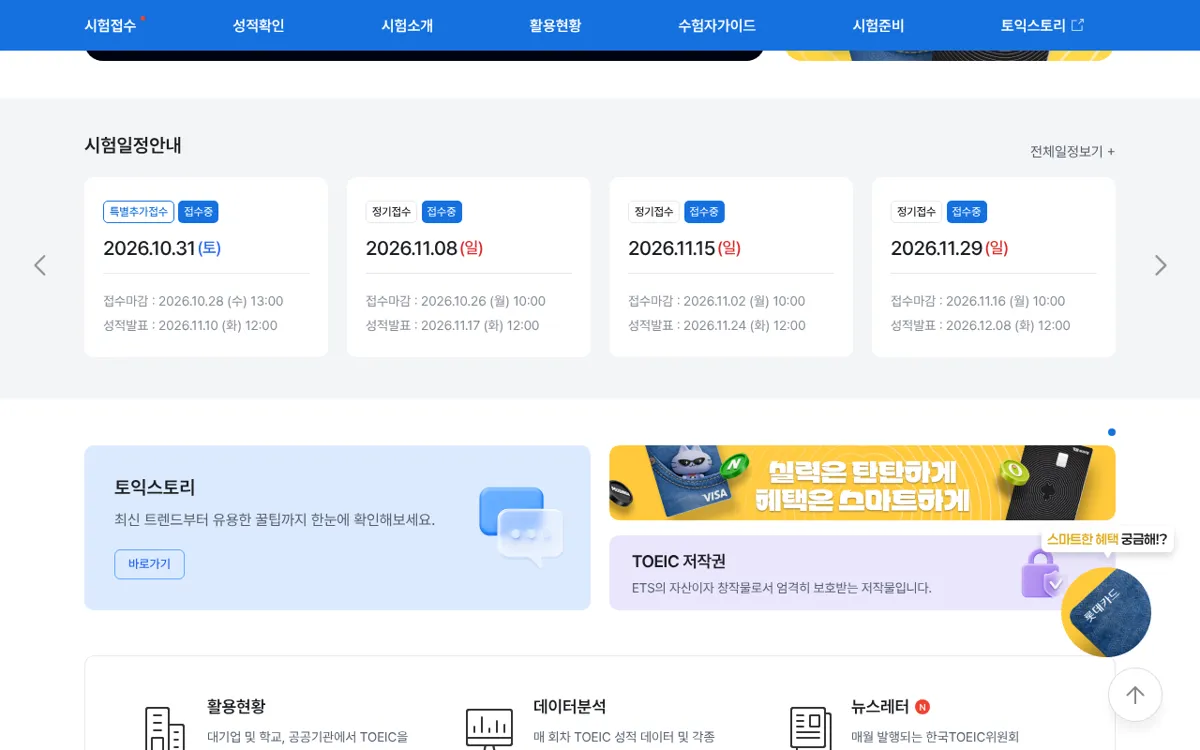
Task: Open the 활용현황 section link below
Action: click(x=236, y=707)
